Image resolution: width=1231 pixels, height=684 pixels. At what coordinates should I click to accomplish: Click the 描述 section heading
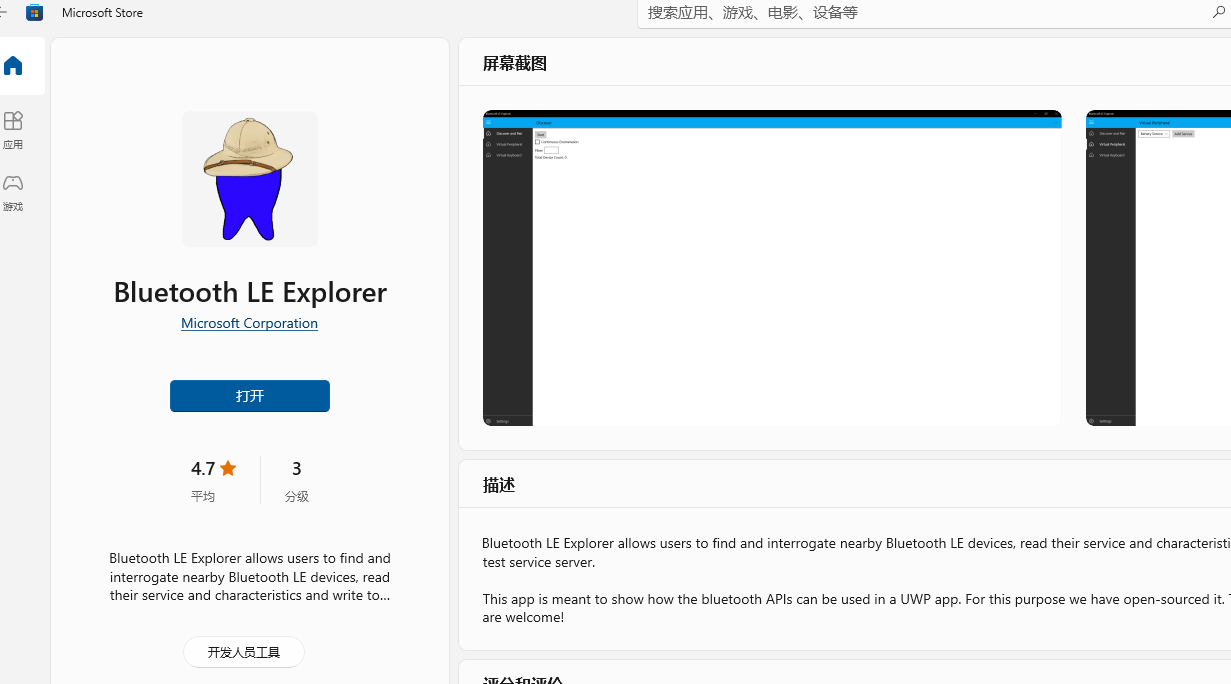point(498,485)
